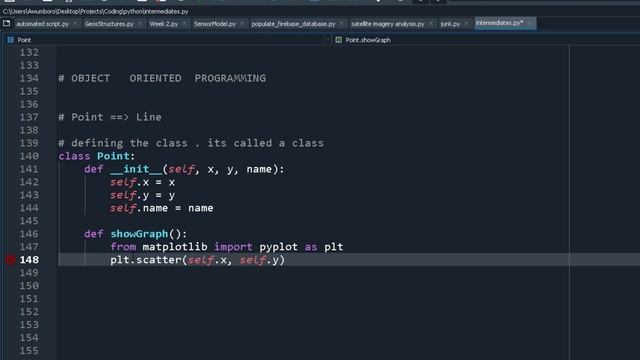This screenshot has height=360, width=640.
Task: Close the Week 2.py tab
Action: [x=184, y=24]
